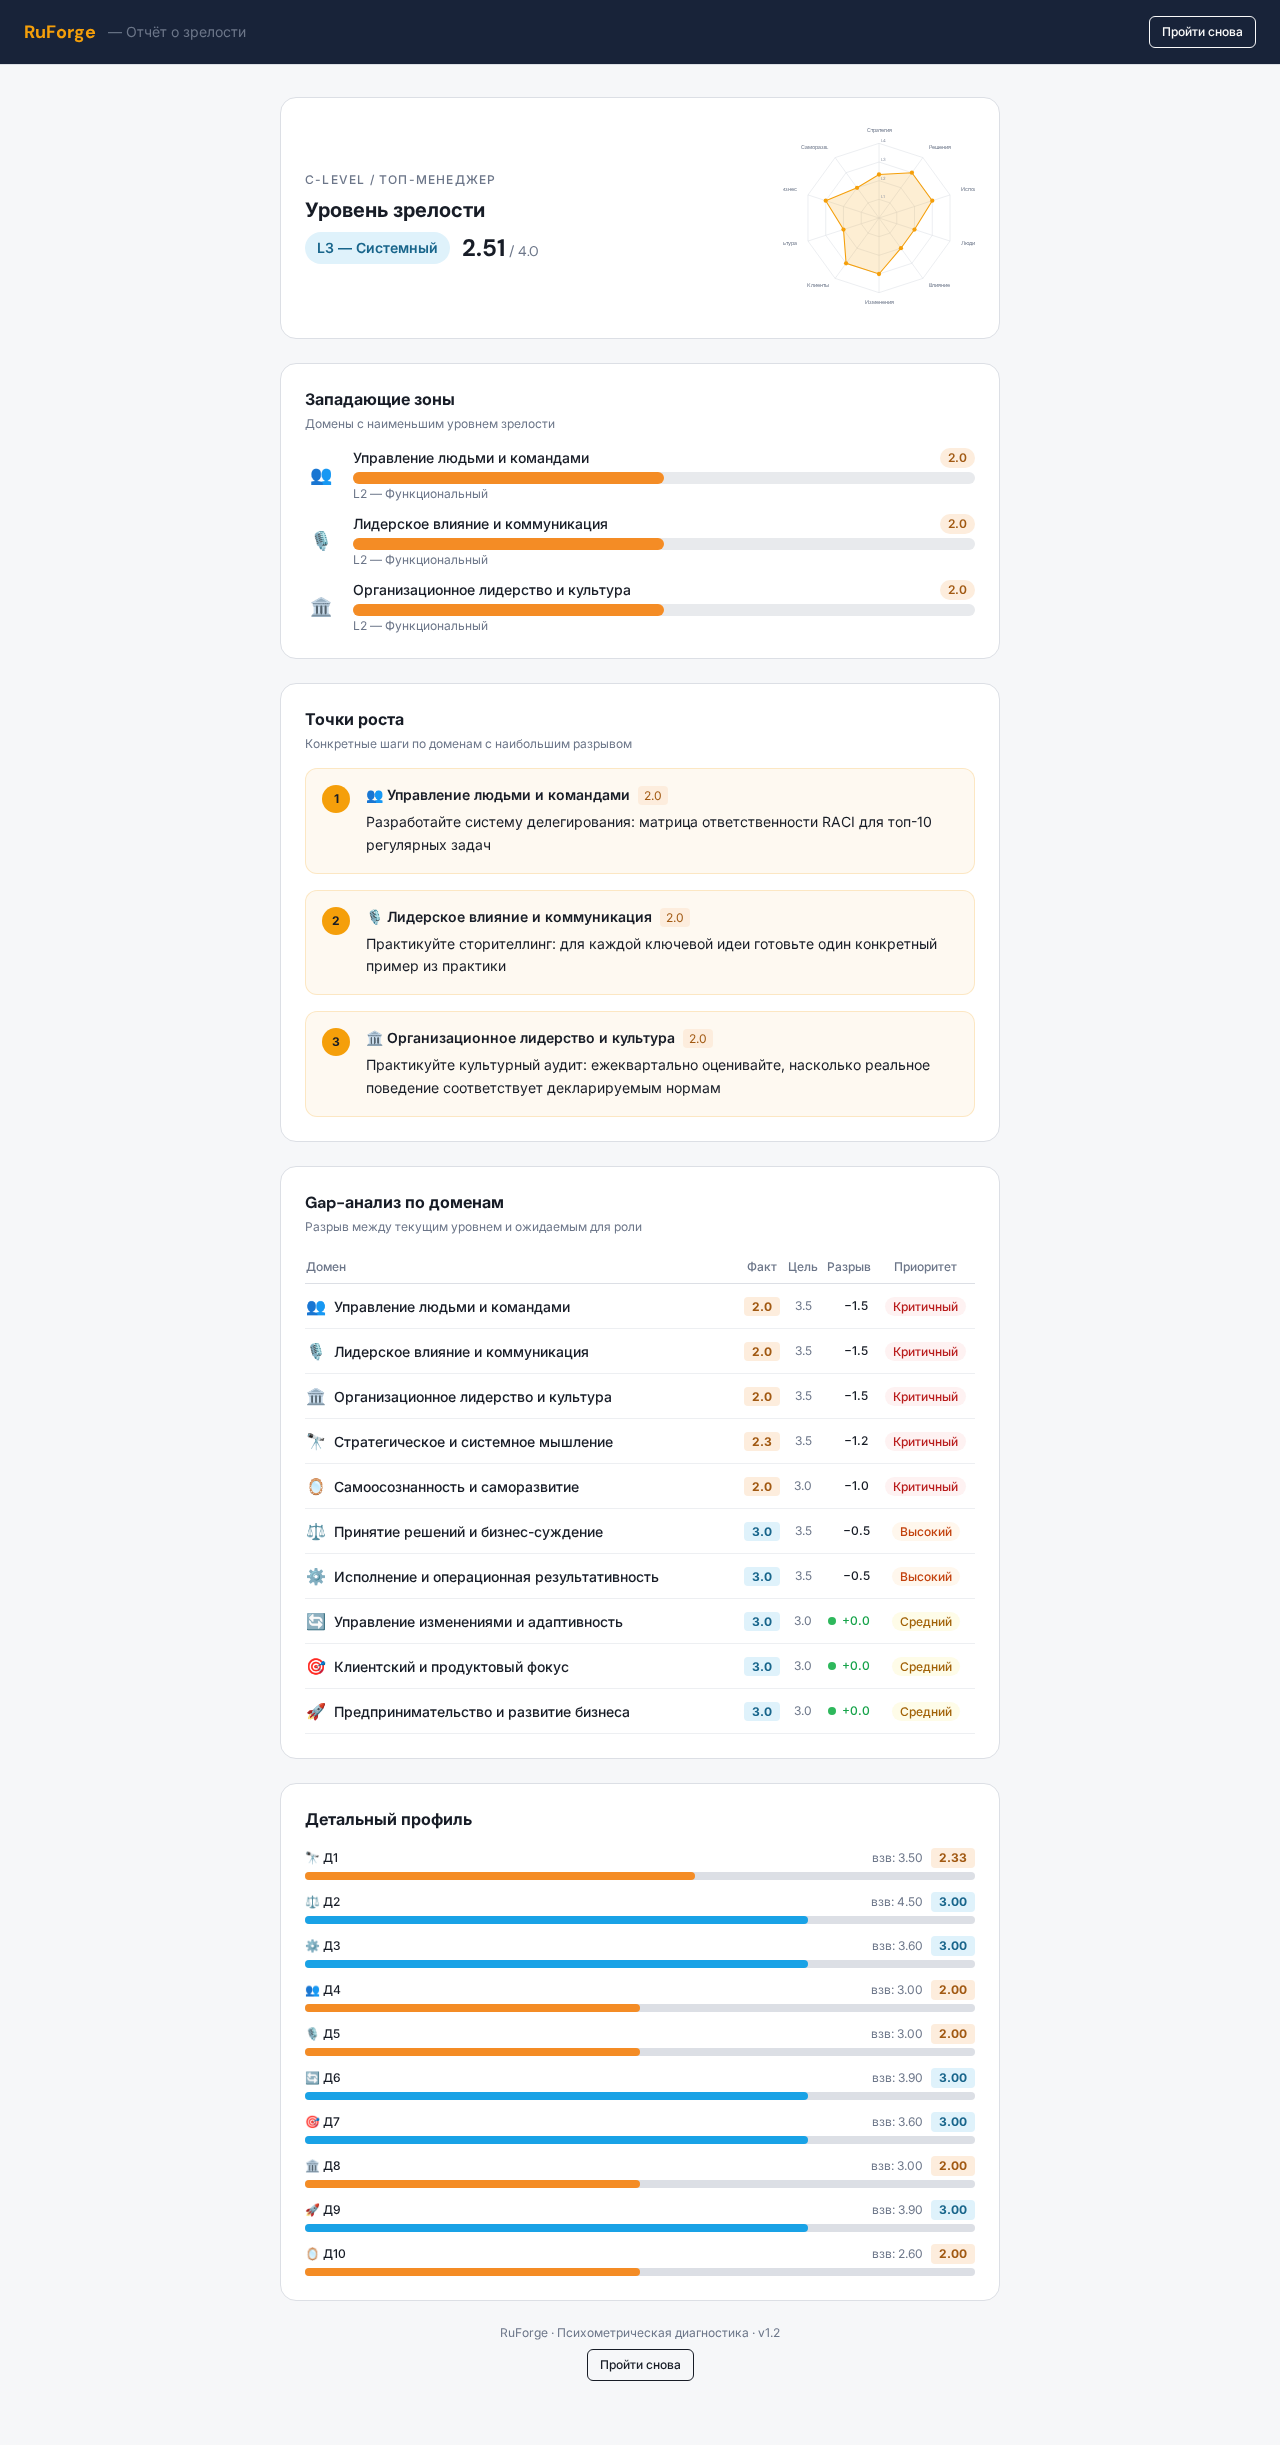1280x2445 pixels.
Task: Click the 'L3 — Системный' level badge
Action: 377,248
